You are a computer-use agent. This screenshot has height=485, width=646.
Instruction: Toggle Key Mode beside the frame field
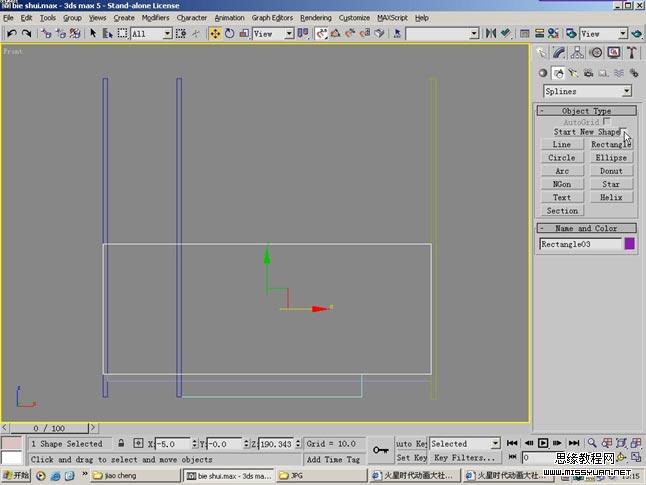(513, 457)
